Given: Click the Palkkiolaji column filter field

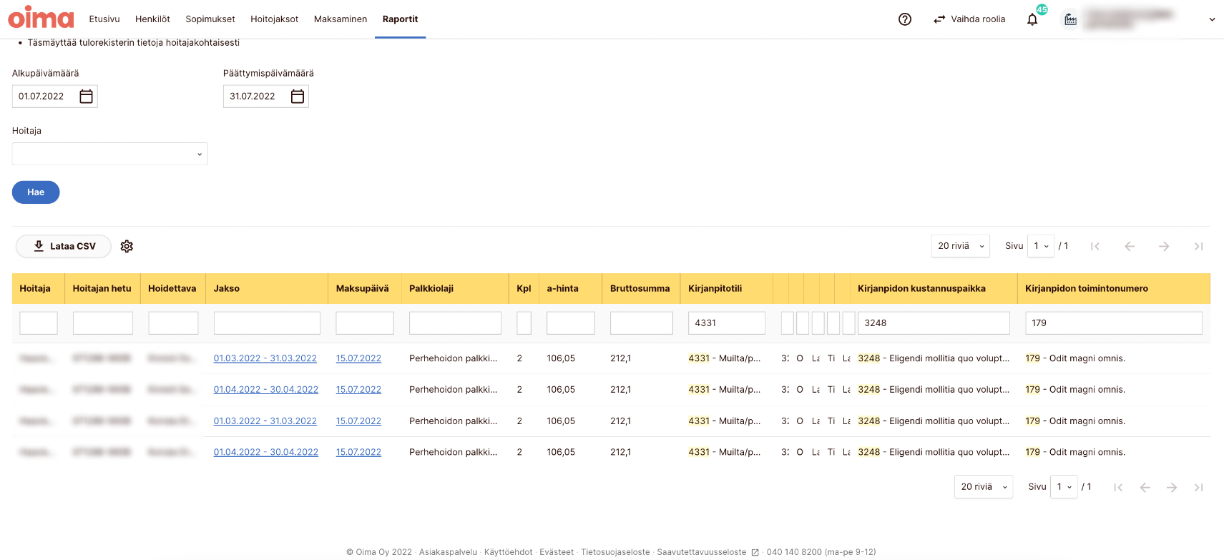Looking at the screenshot, I should [x=455, y=323].
